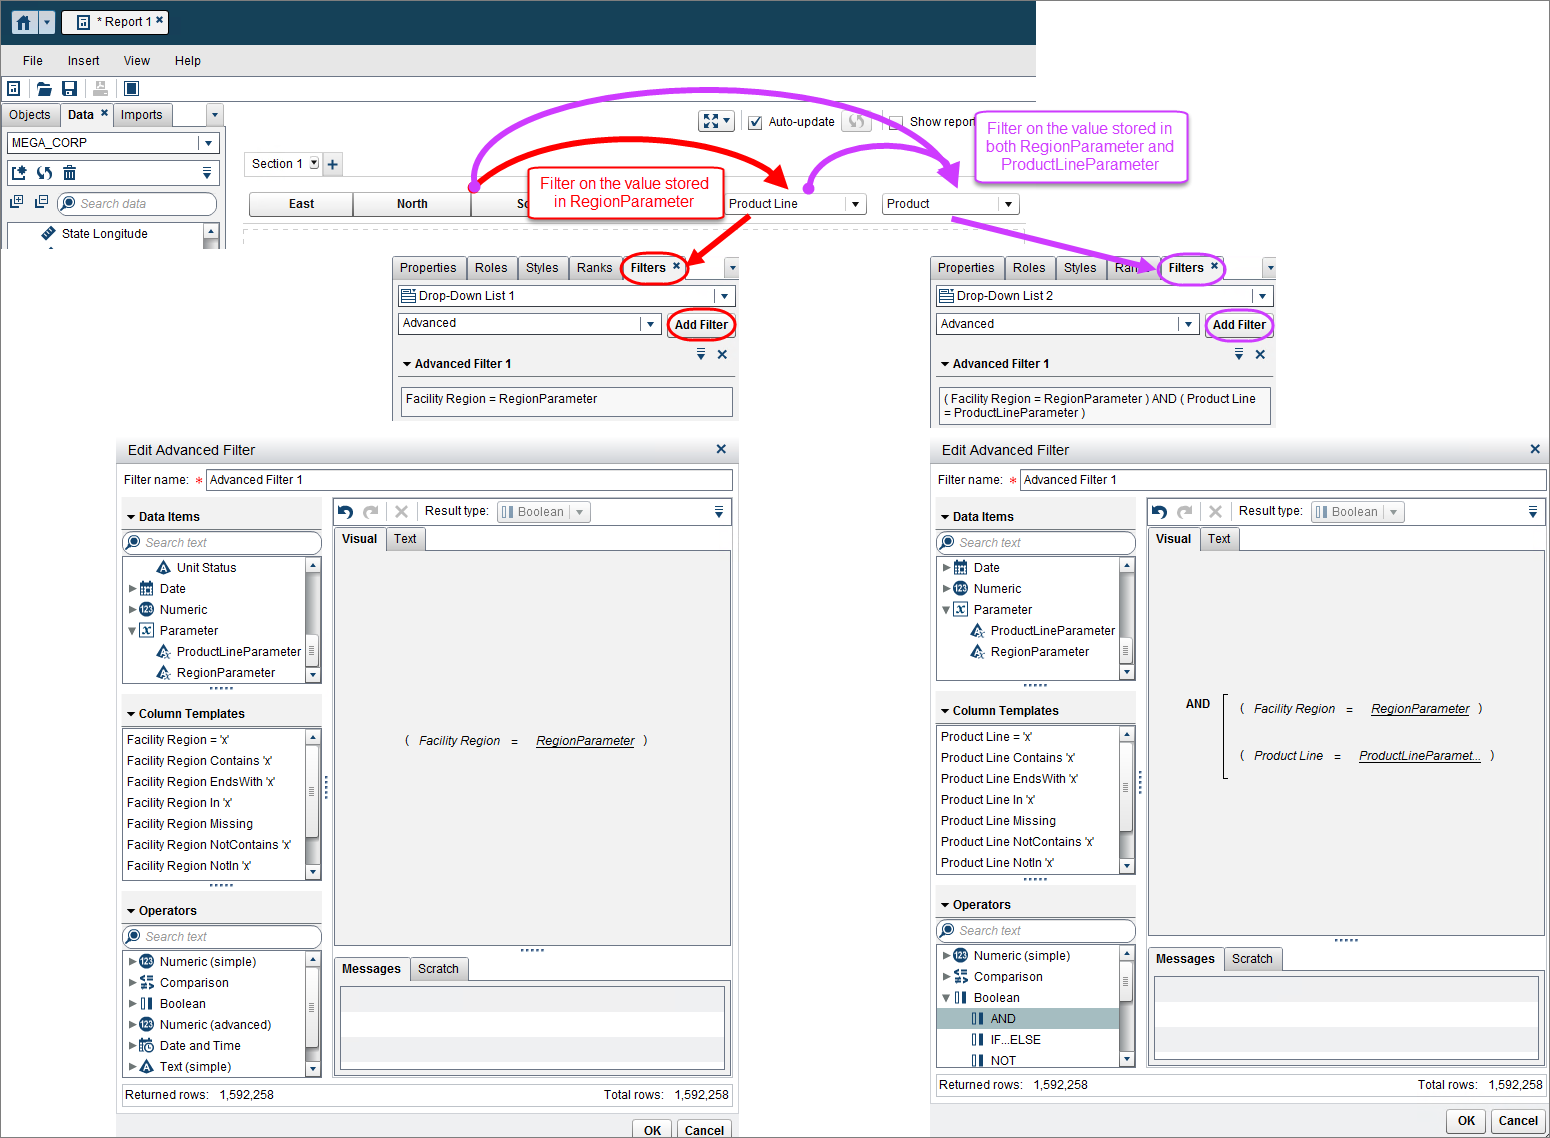Save the report with the disk icon
Viewport: 1550px width, 1138px height.
[x=70, y=88]
